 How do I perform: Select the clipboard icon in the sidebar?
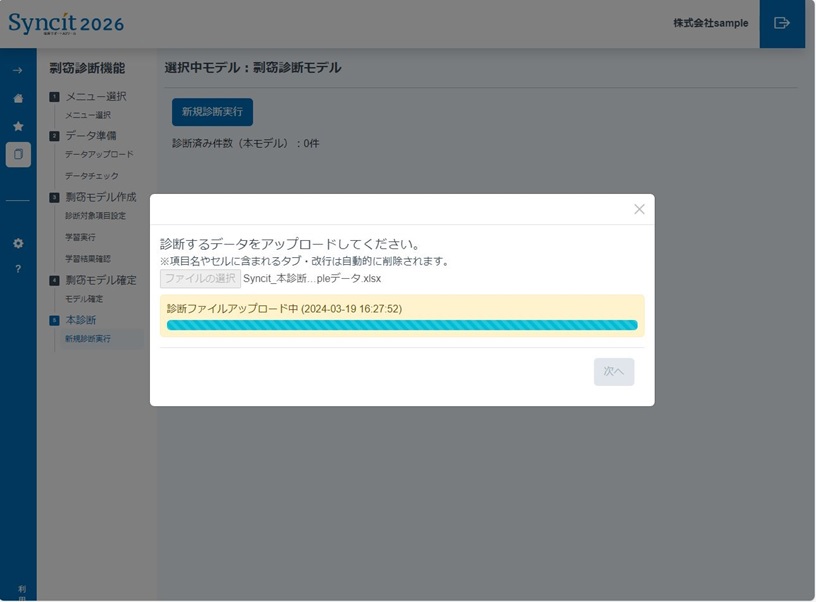tap(18, 154)
